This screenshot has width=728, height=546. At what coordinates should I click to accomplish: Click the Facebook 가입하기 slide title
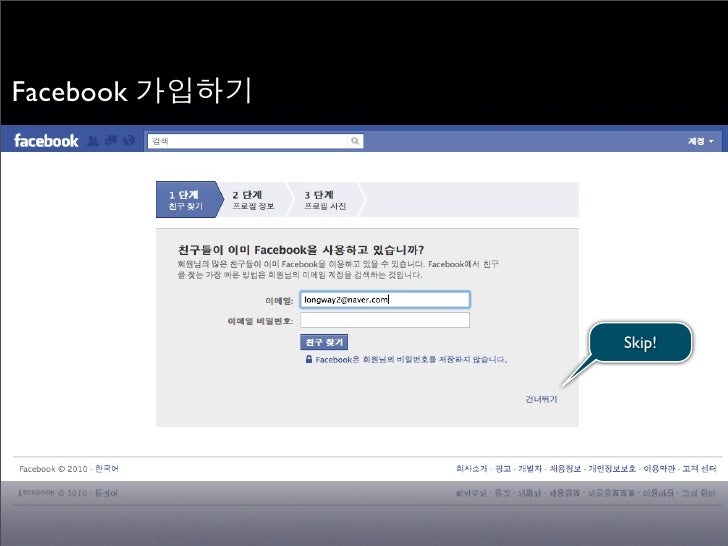click(132, 91)
